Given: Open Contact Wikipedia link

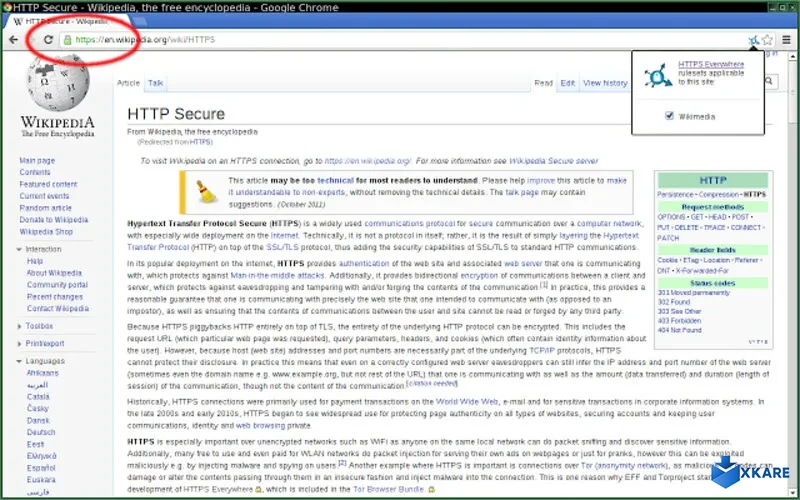Looking at the screenshot, I should point(58,309).
